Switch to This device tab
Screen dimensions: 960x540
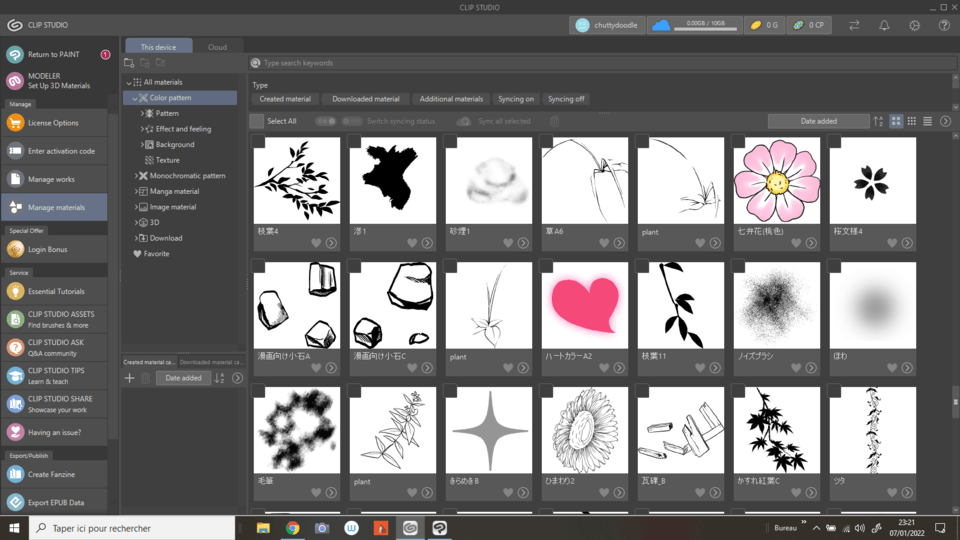(159, 47)
